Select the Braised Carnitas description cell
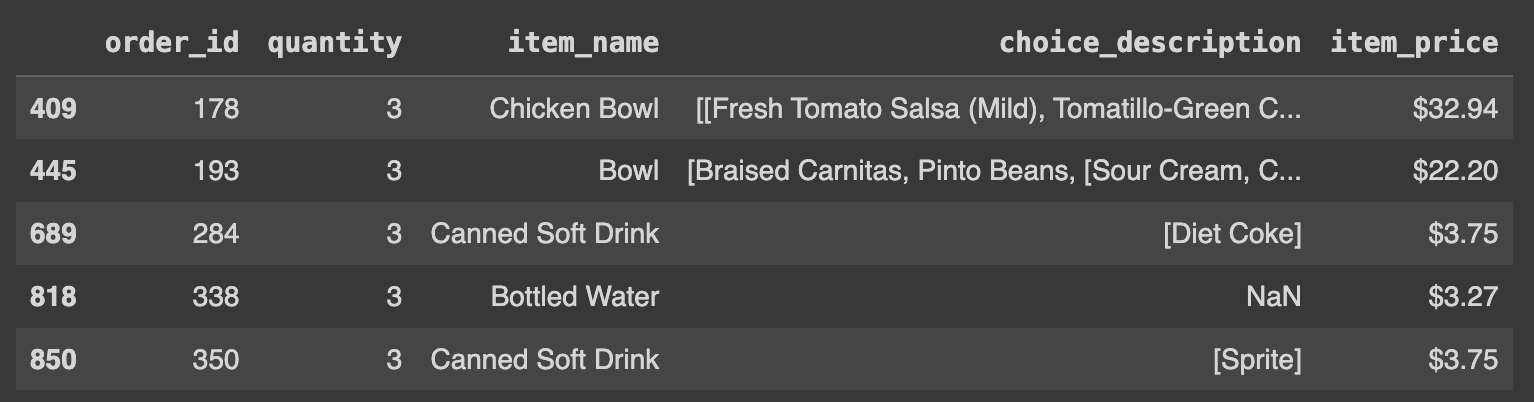The height and width of the screenshot is (402, 1534). pyautogui.click(x=994, y=171)
